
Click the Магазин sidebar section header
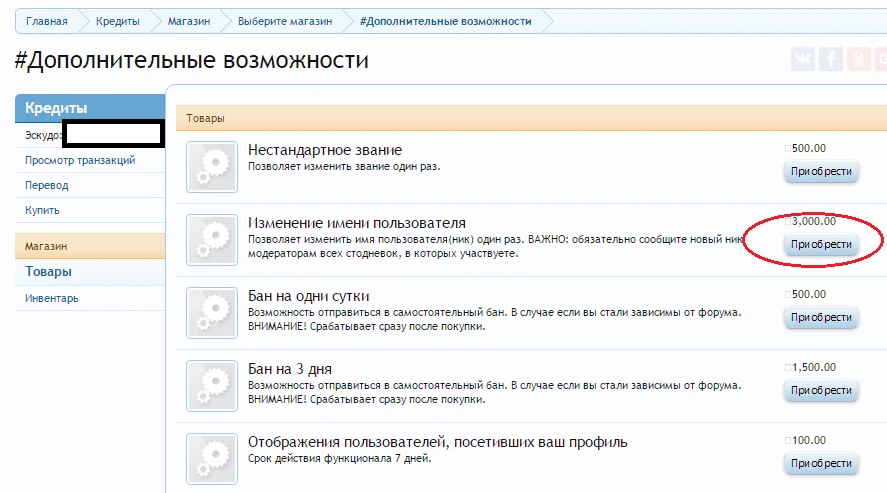pos(90,246)
